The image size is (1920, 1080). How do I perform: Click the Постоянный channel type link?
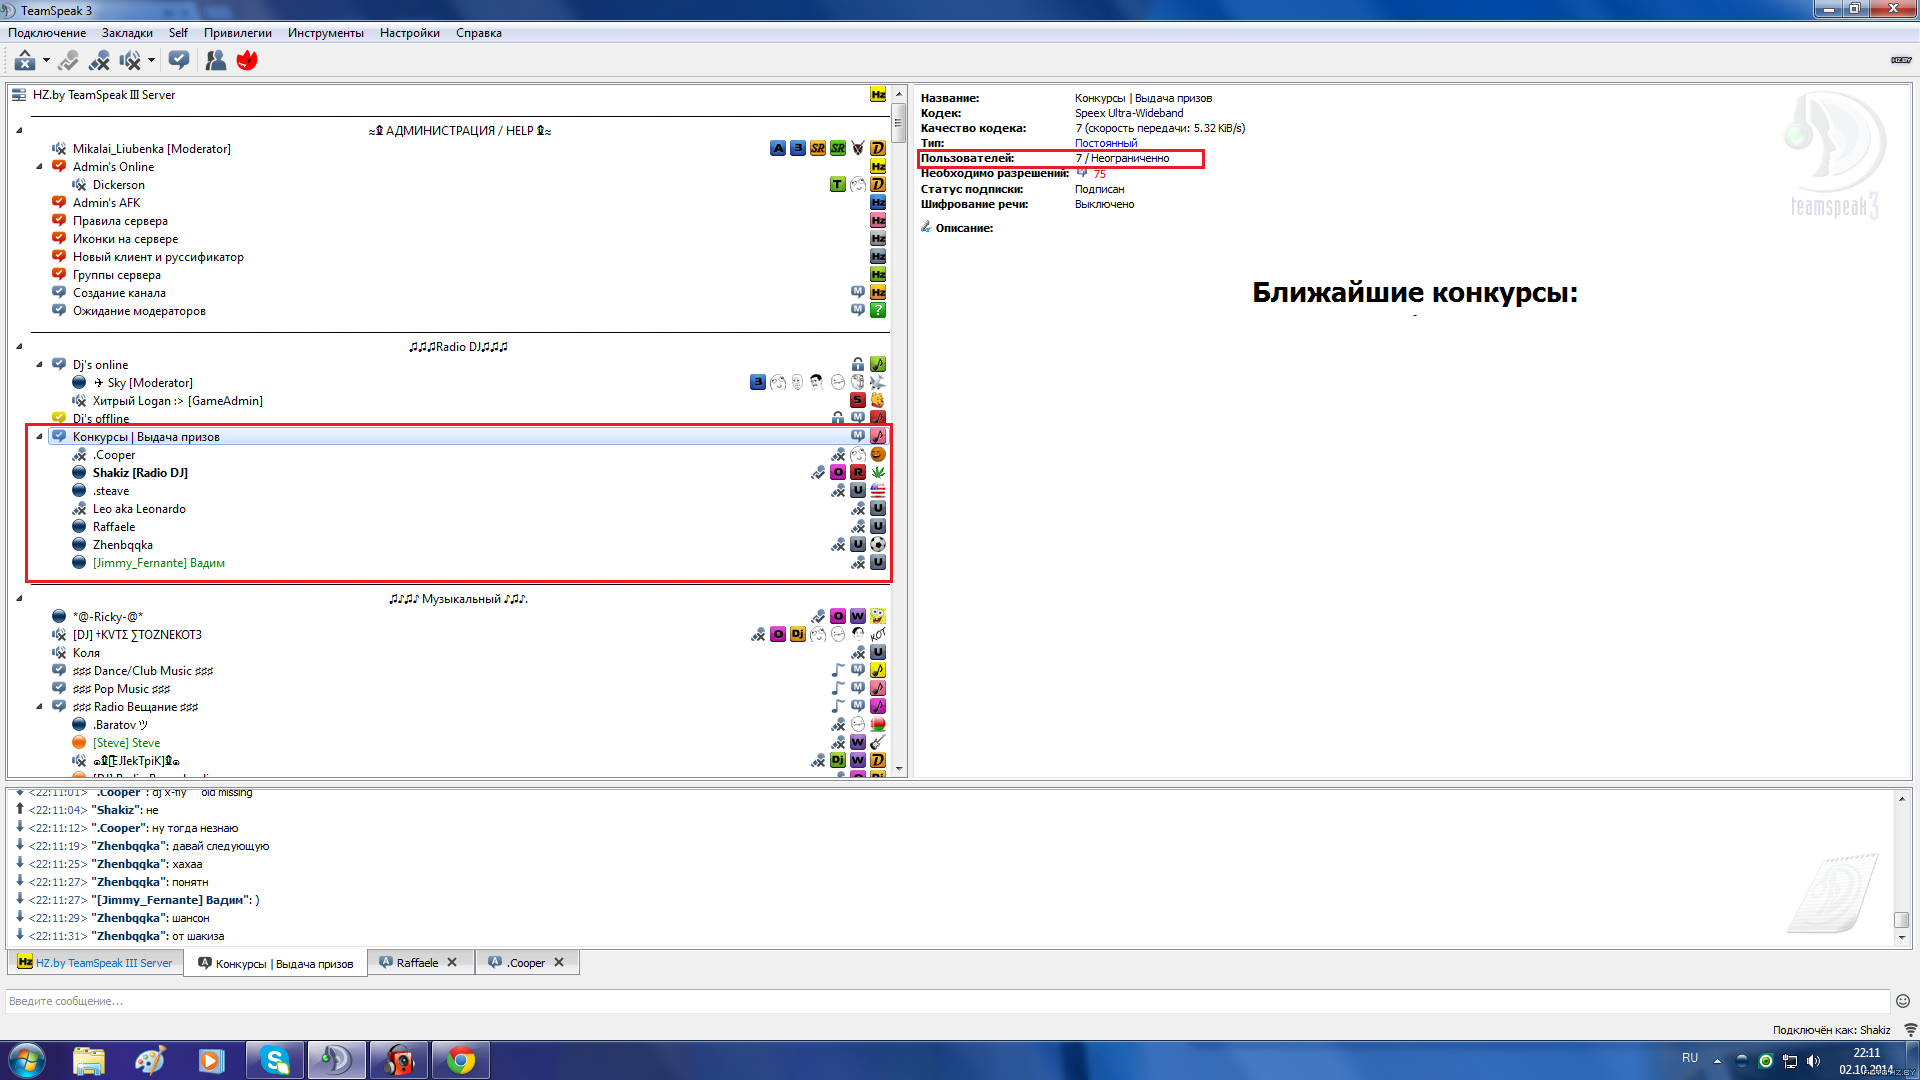1106,143
